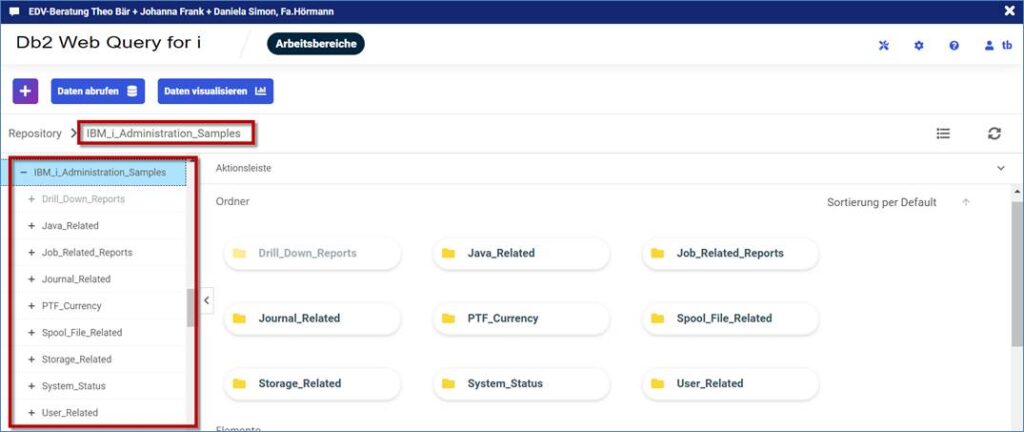Open Sortierung per Default dropdown

882,202
